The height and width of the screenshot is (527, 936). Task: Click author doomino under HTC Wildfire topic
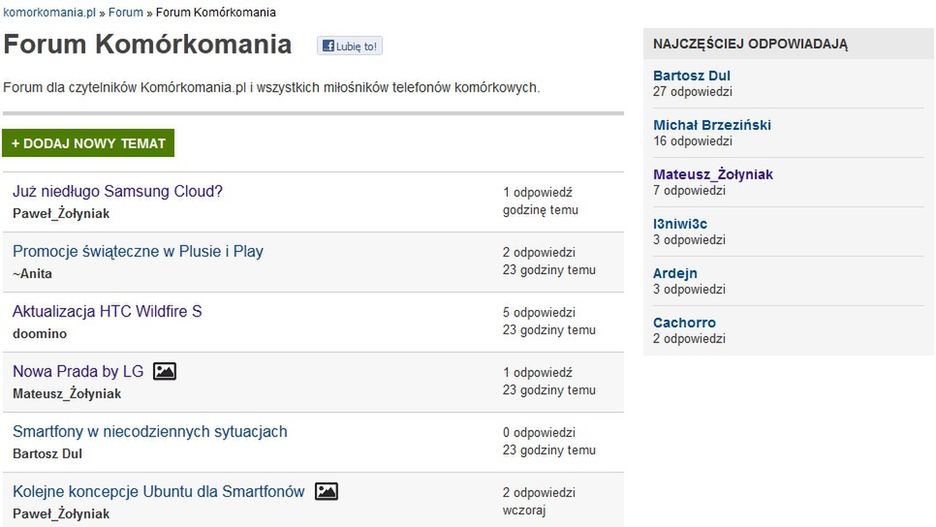39,334
